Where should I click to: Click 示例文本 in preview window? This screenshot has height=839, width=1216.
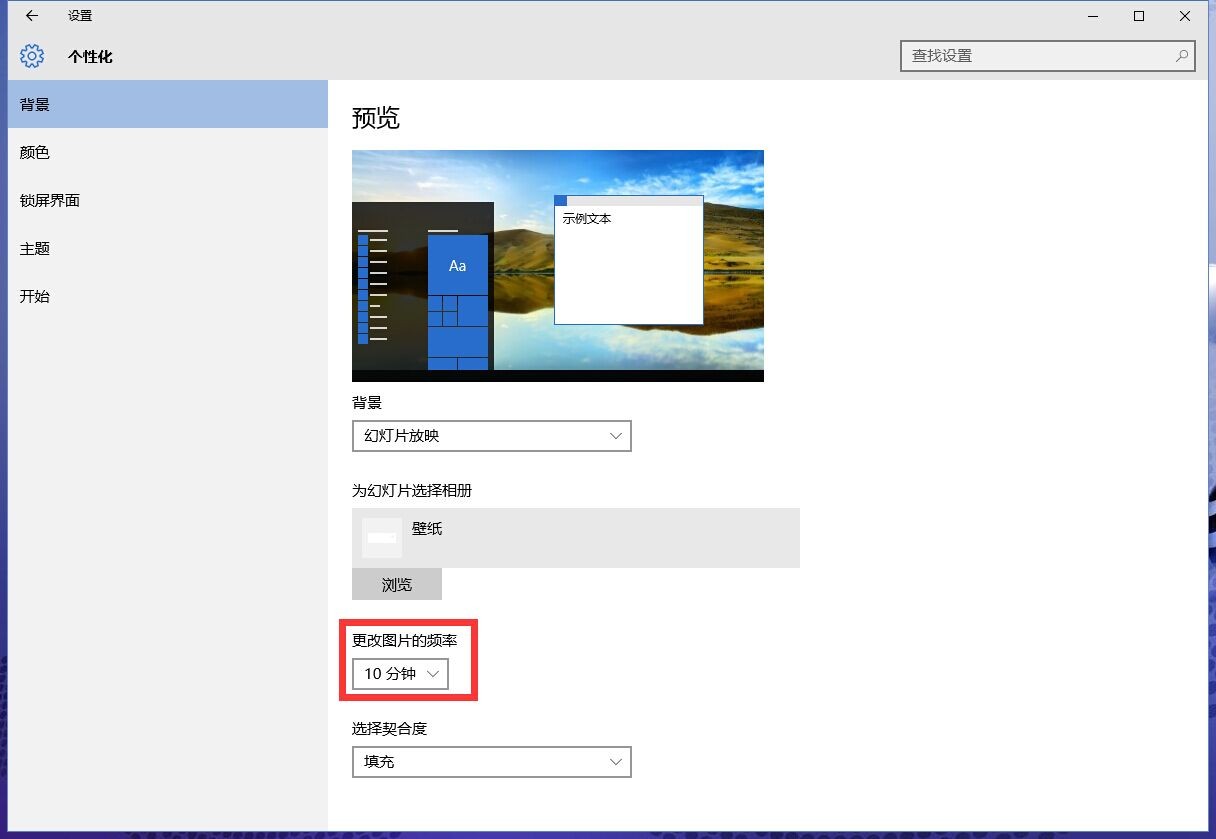click(587, 218)
